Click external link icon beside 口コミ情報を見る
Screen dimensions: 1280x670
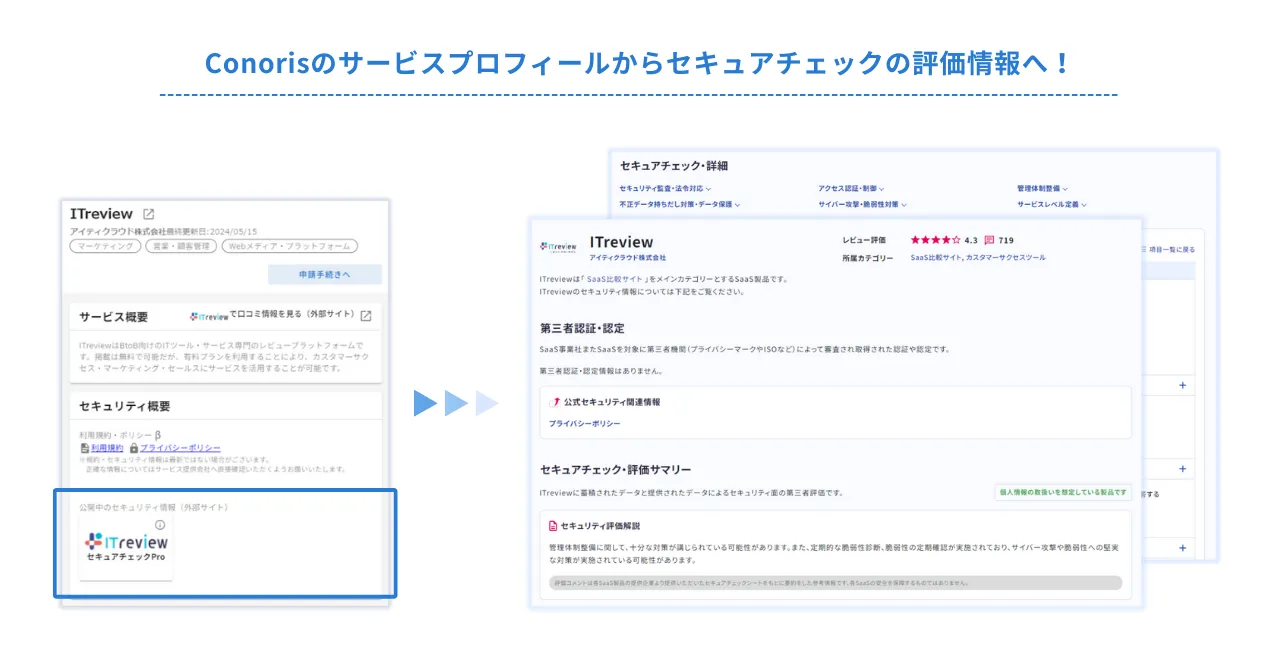(366, 315)
